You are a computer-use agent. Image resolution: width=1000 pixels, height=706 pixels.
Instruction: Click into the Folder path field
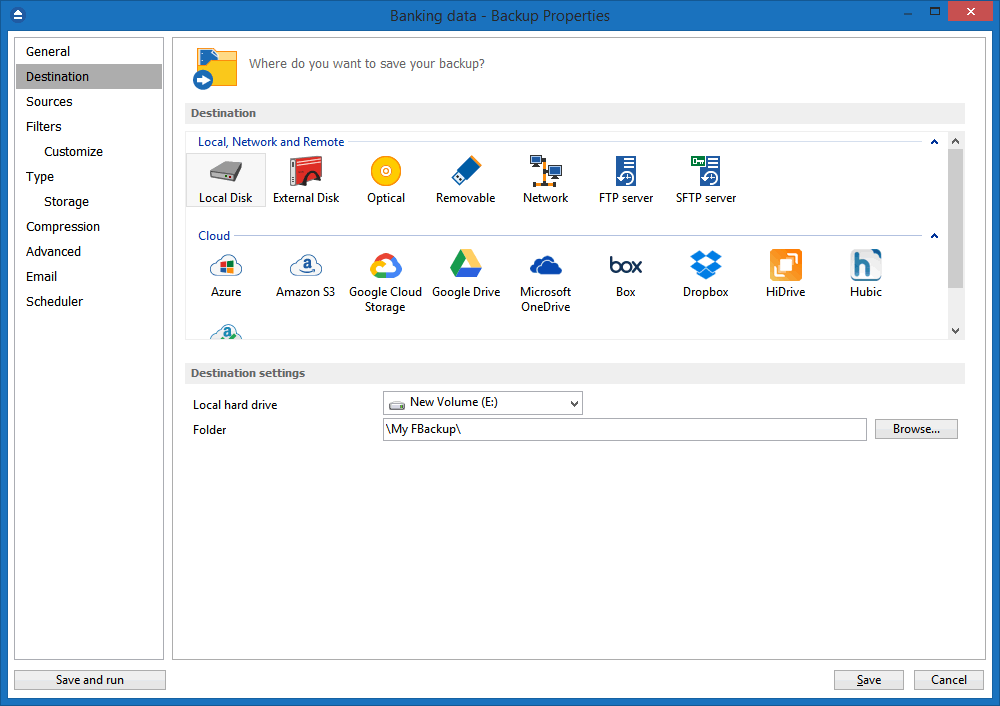pyautogui.click(x=624, y=429)
